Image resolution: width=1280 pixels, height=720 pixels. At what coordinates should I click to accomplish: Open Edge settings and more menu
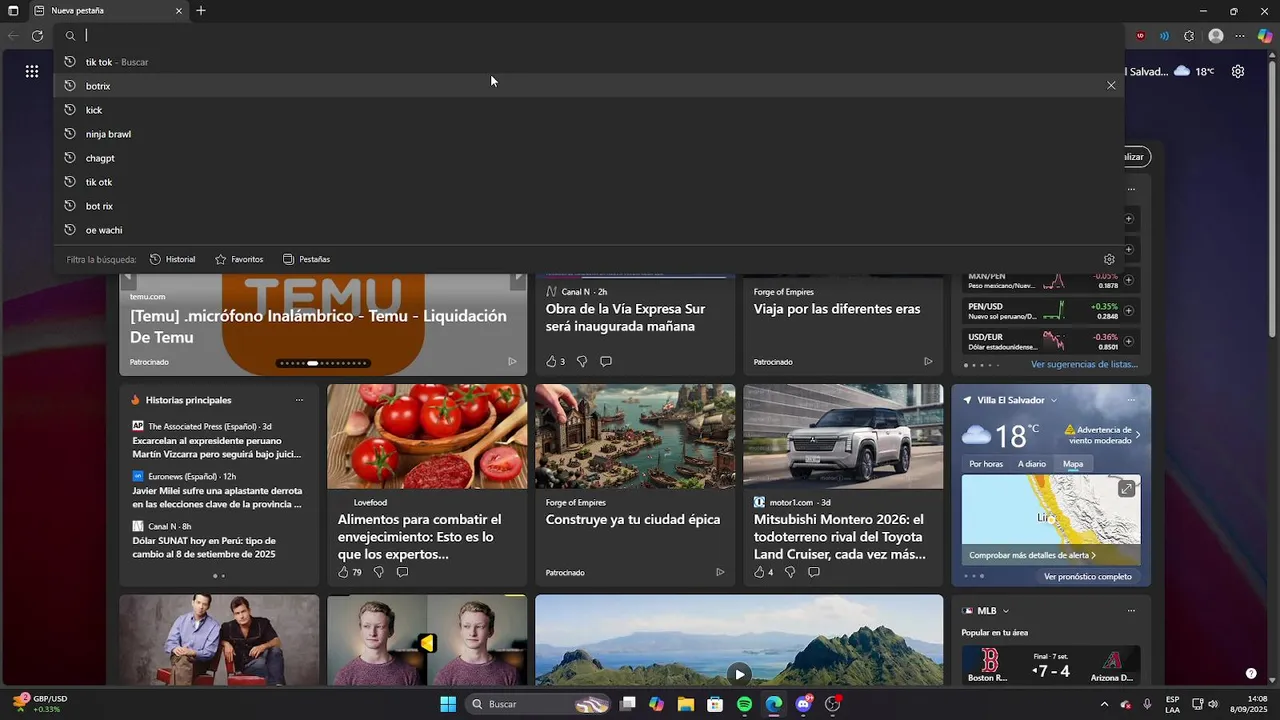point(1240,36)
